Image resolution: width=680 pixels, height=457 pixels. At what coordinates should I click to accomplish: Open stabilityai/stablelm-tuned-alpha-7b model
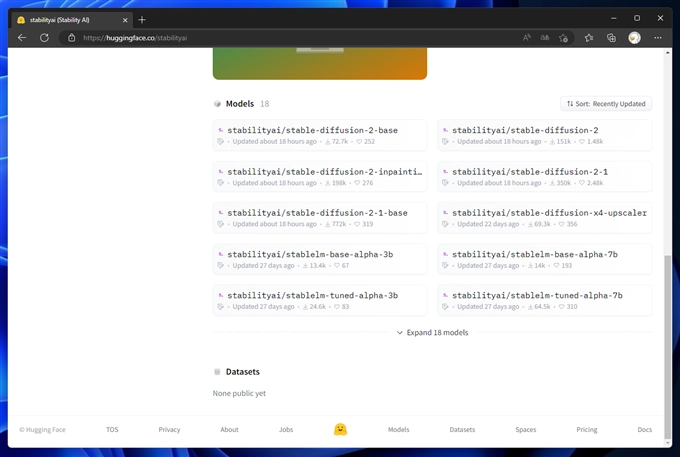tap(544, 300)
